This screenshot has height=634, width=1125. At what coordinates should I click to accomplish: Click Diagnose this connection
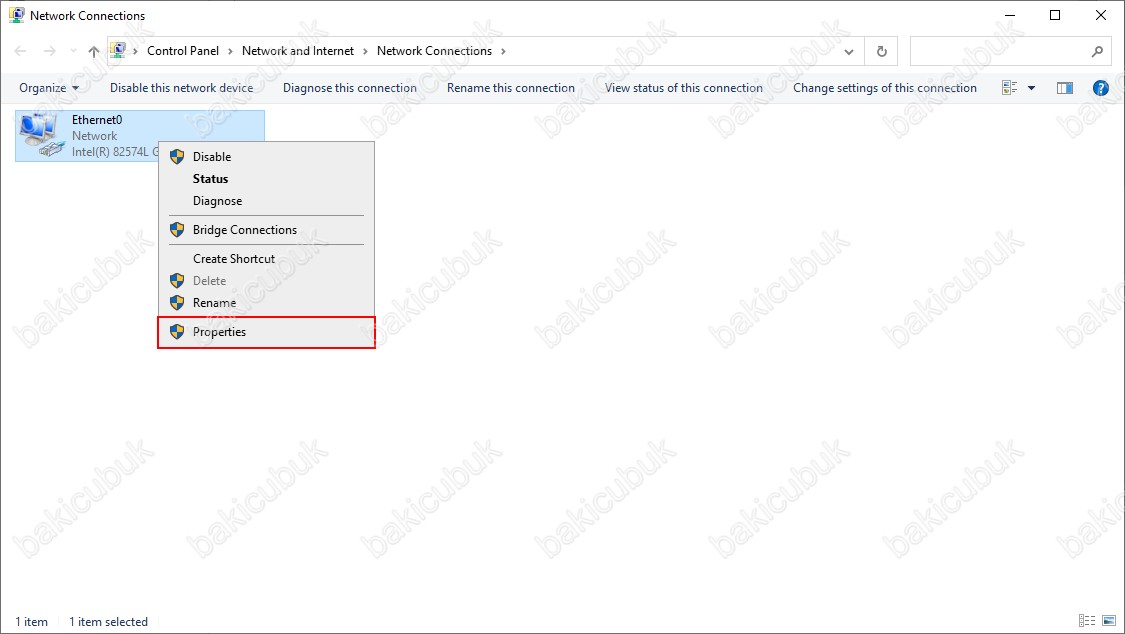349,88
